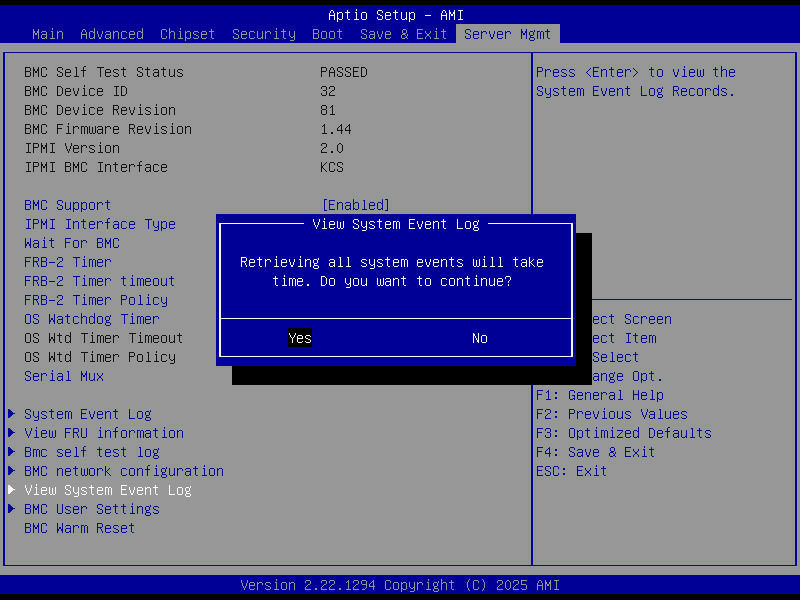Expand the System Event Log submenu
The height and width of the screenshot is (600, 800).
pyautogui.click(x=87, y=413)
